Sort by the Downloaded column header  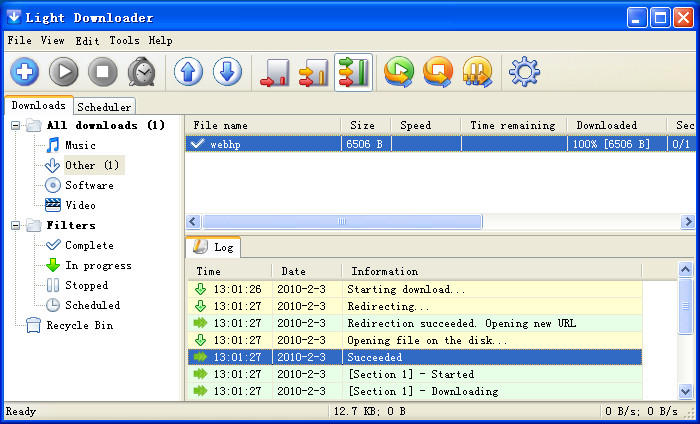617,125
